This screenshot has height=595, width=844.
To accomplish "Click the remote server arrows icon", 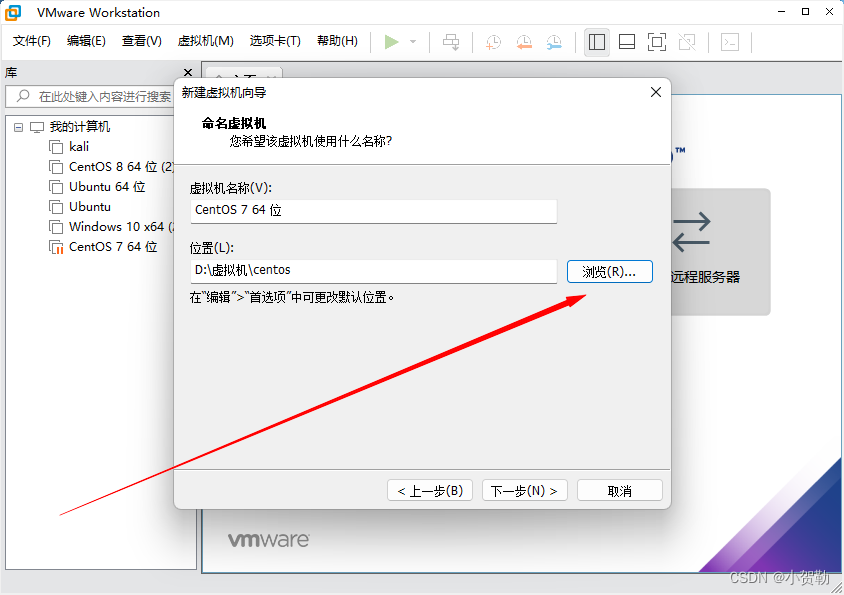I will pos(692,232).
